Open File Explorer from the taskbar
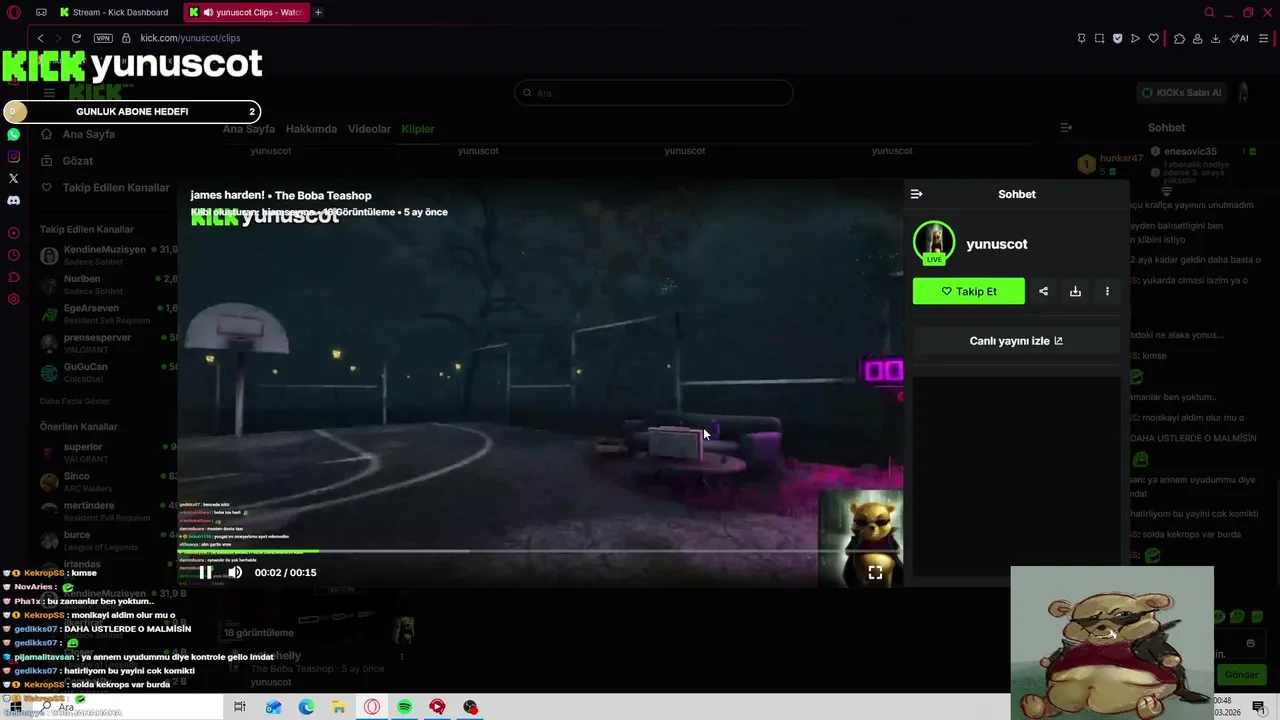1280x720 pixels. coord(338,707)
